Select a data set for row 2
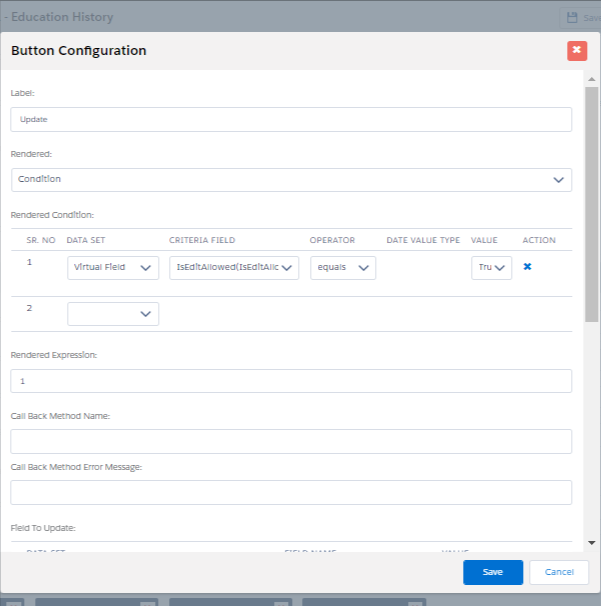The width and height of the screenshot is (601, 606). (113, 314)
